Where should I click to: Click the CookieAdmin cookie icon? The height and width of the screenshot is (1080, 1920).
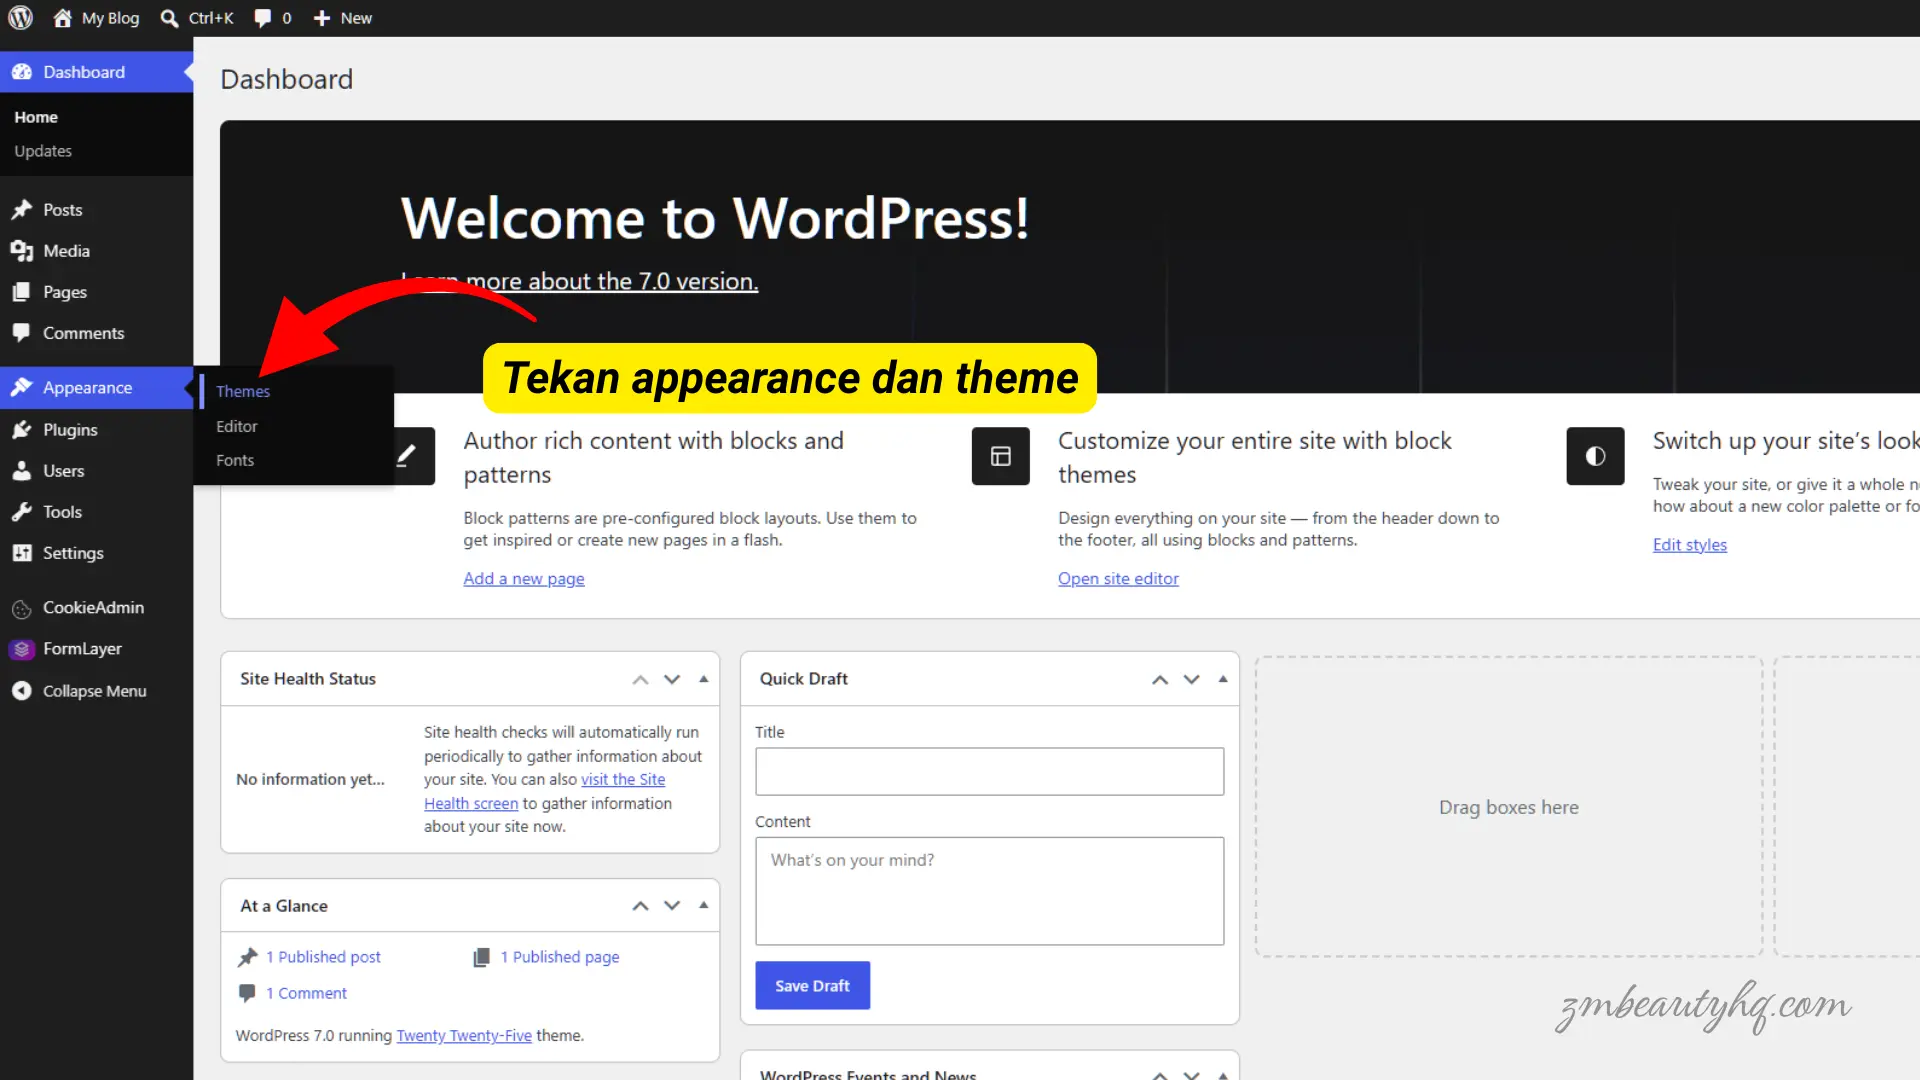(21, 608)
